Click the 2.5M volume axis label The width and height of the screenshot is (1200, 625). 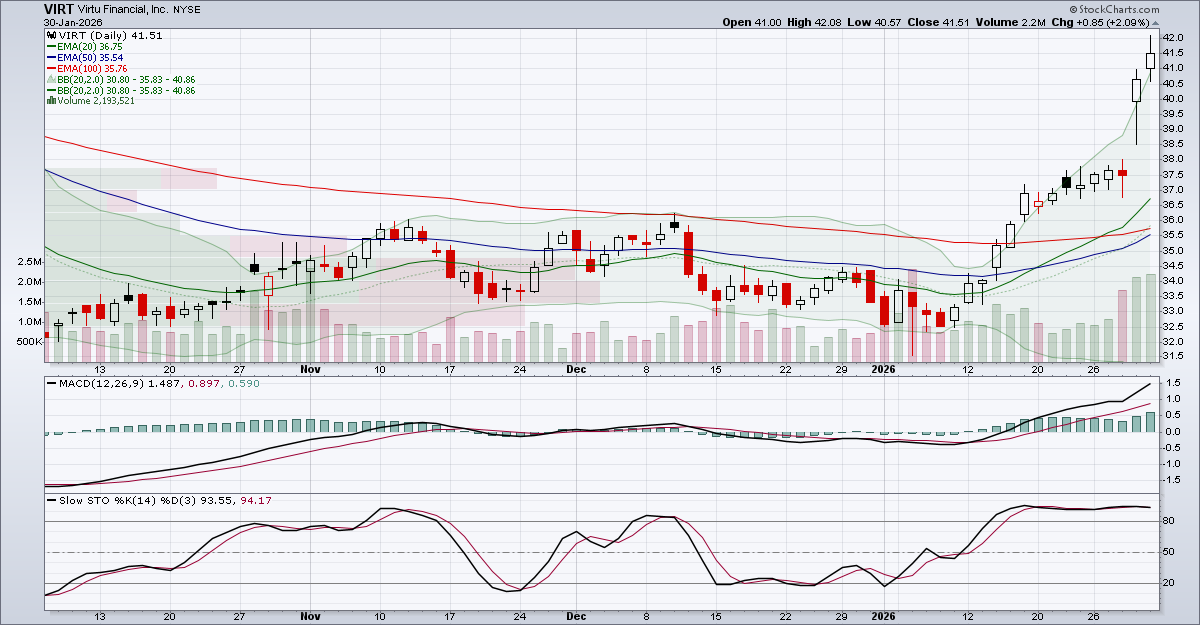[x=30, y=262]
